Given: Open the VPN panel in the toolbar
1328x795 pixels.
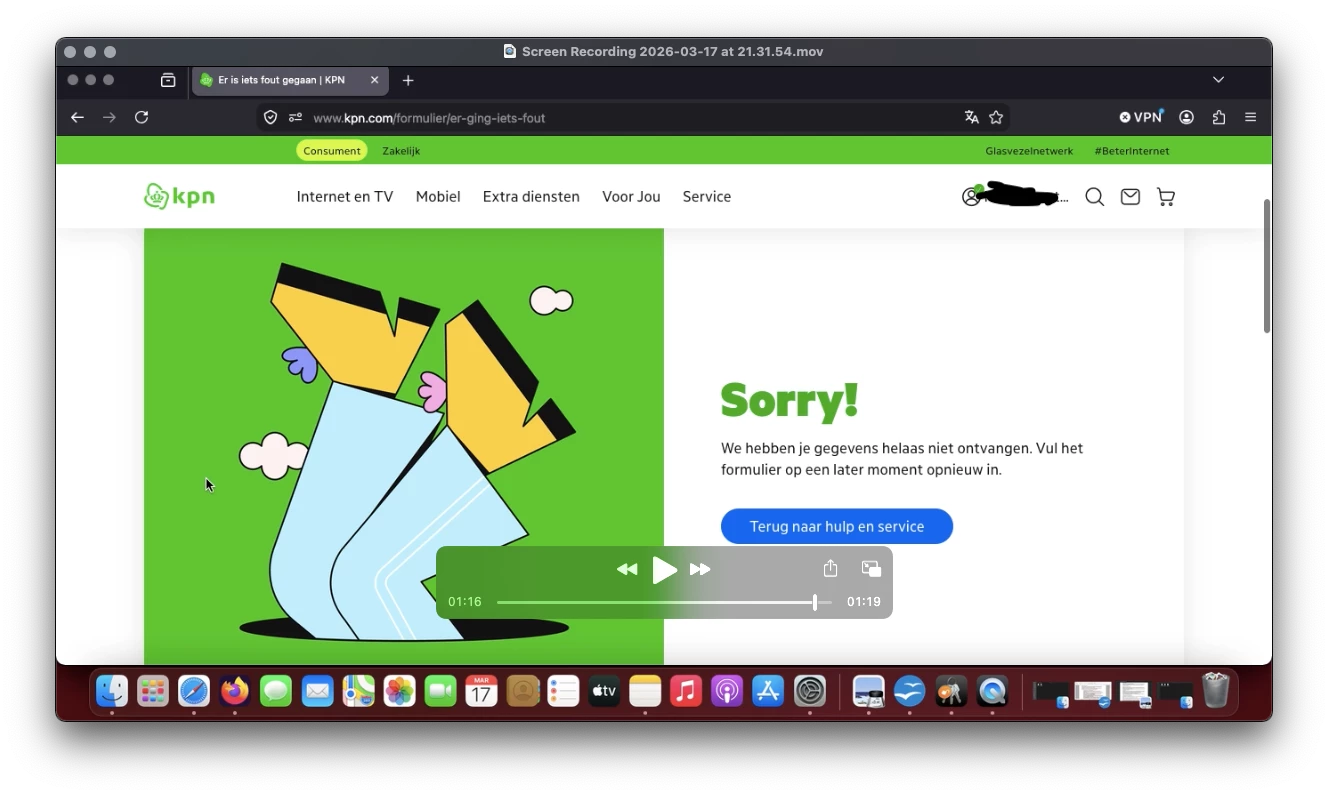Looking at the screenshot, I should tap(1141, 117).
